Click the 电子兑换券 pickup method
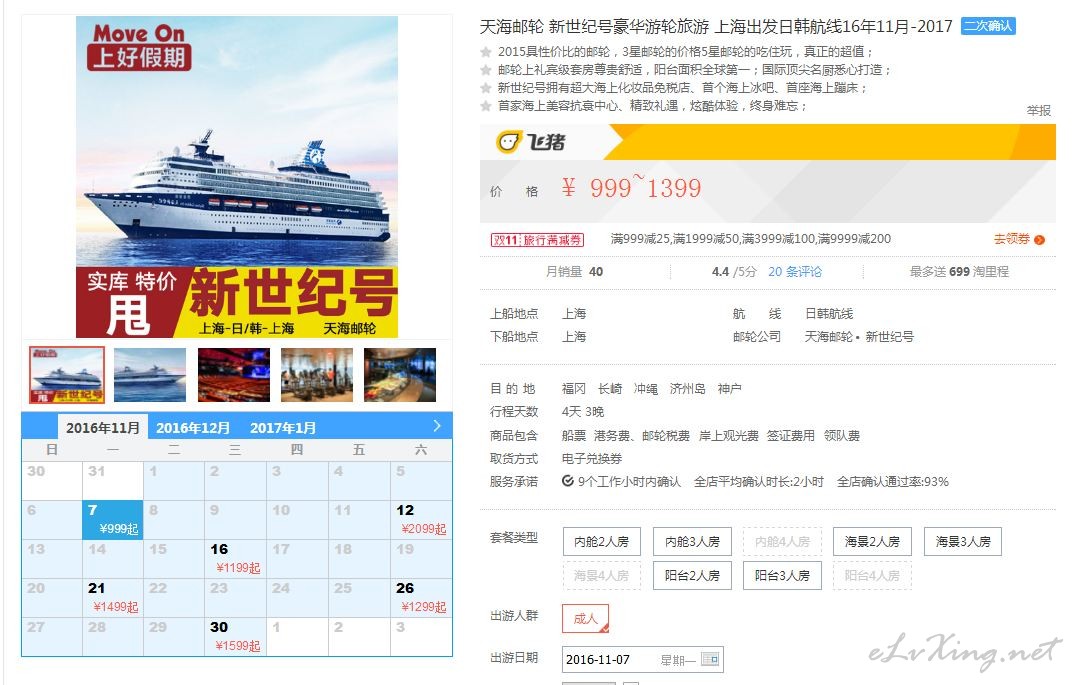1073x685 pixels. pyautogui.click(x=592, y=458)
